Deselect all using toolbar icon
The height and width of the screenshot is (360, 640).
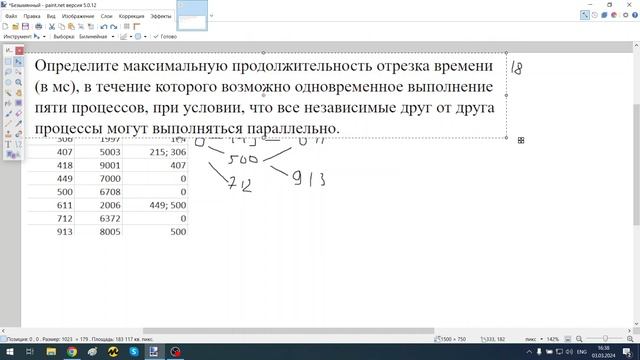coord(91,27)
